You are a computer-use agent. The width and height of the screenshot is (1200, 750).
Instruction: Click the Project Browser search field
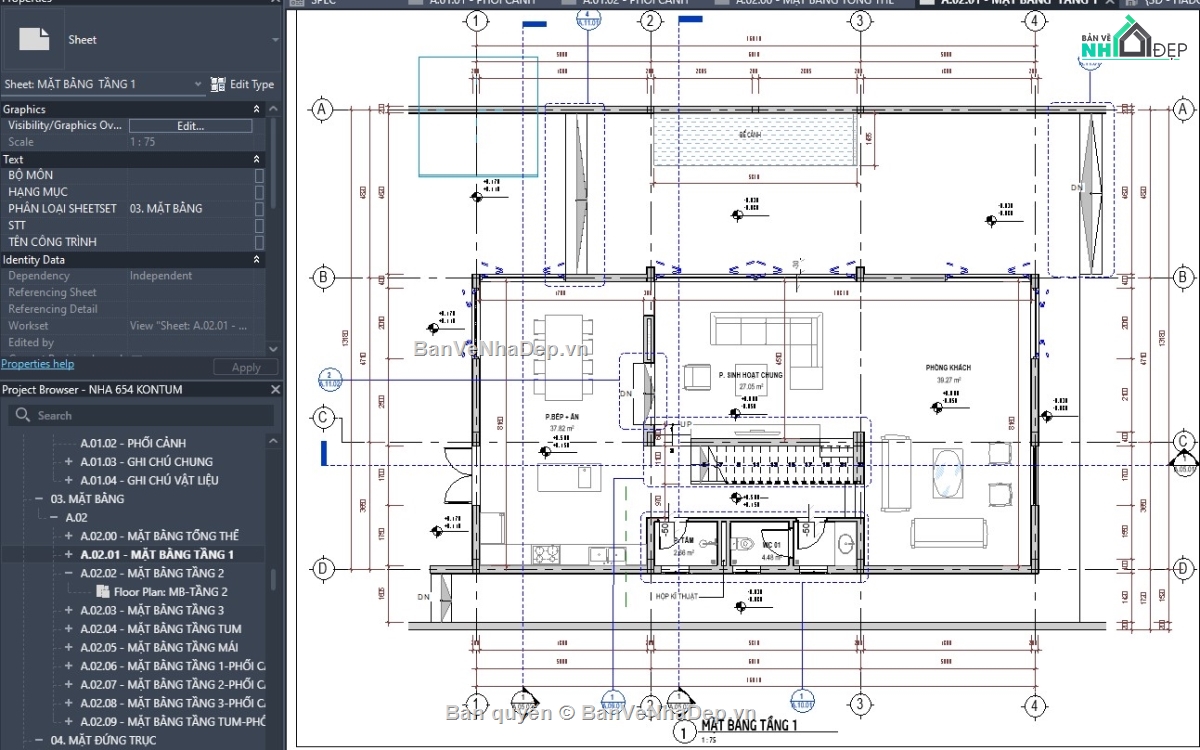(x=140, y=415)
